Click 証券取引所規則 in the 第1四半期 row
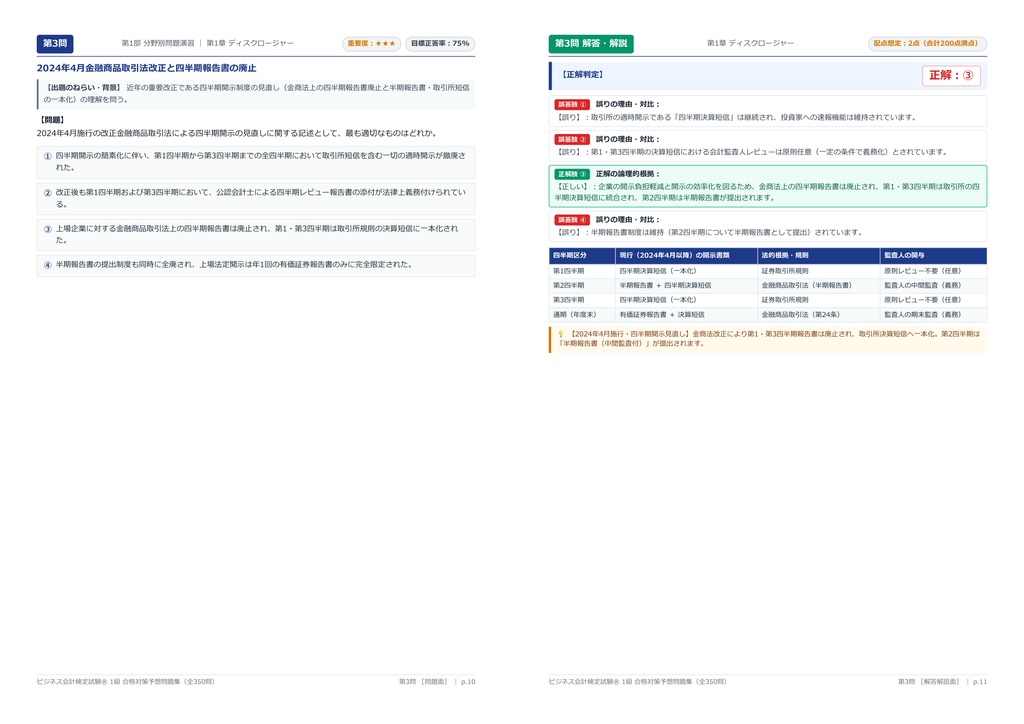This screenshot has height=724, width=1024. click(785, 271)
